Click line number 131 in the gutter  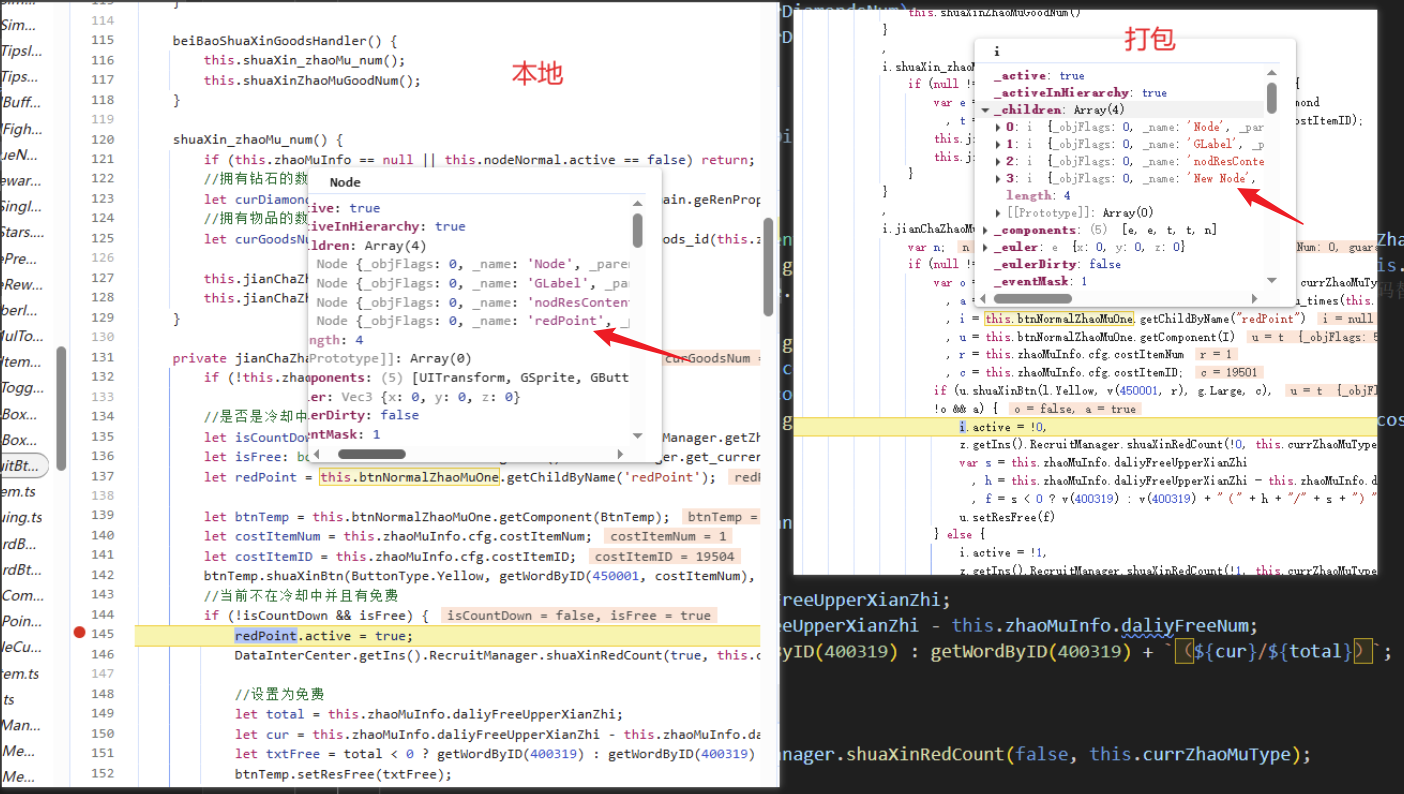102,358
